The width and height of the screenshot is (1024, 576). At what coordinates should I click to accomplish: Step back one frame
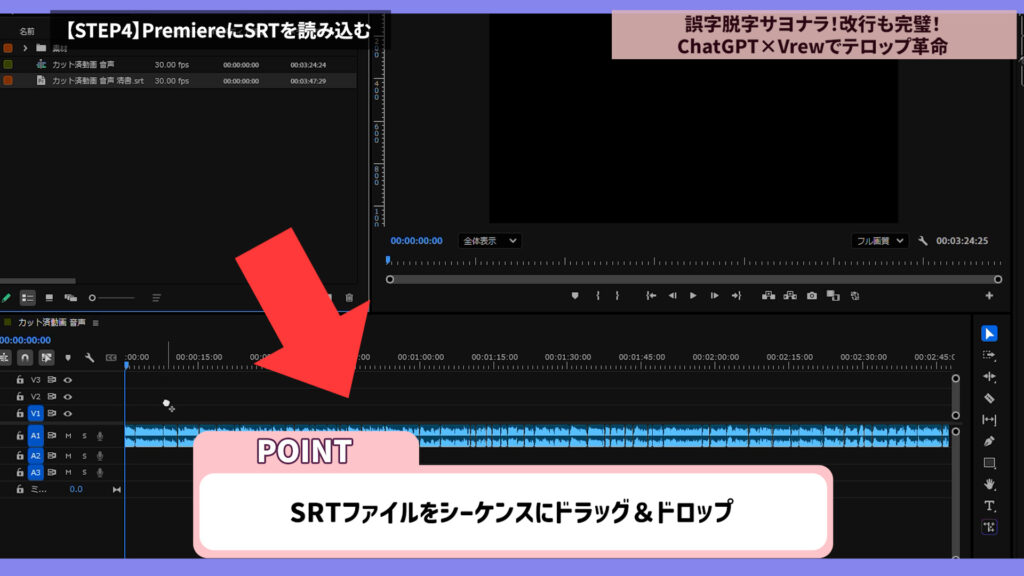(x=672, y=296)
